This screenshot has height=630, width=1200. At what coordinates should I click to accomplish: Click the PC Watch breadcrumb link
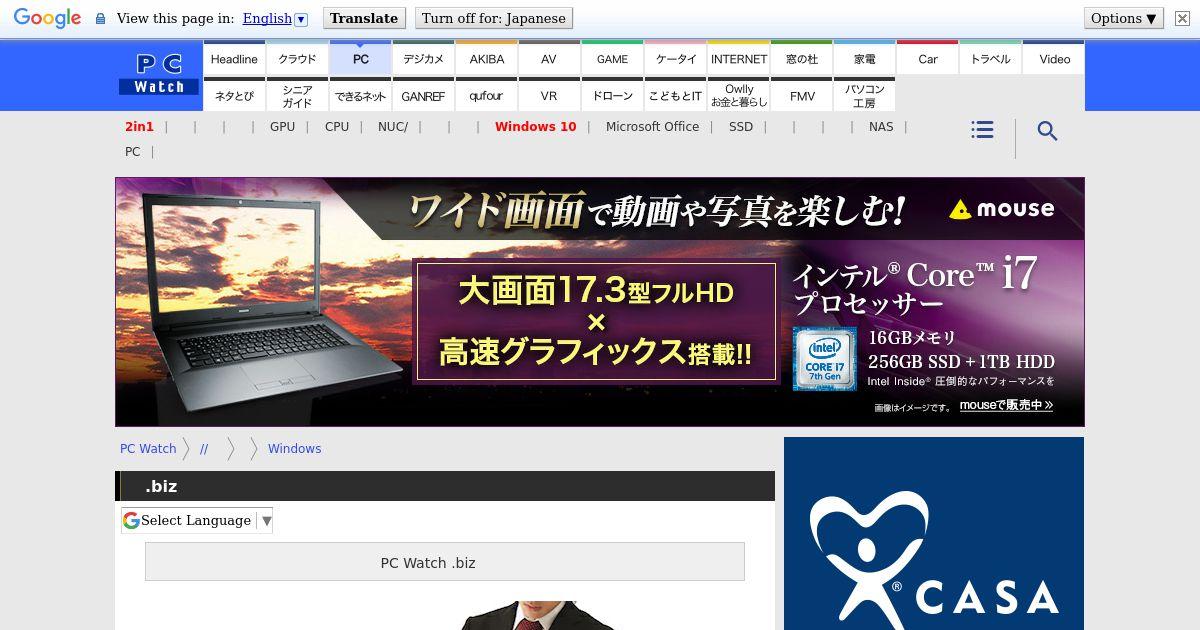(148, 449)
